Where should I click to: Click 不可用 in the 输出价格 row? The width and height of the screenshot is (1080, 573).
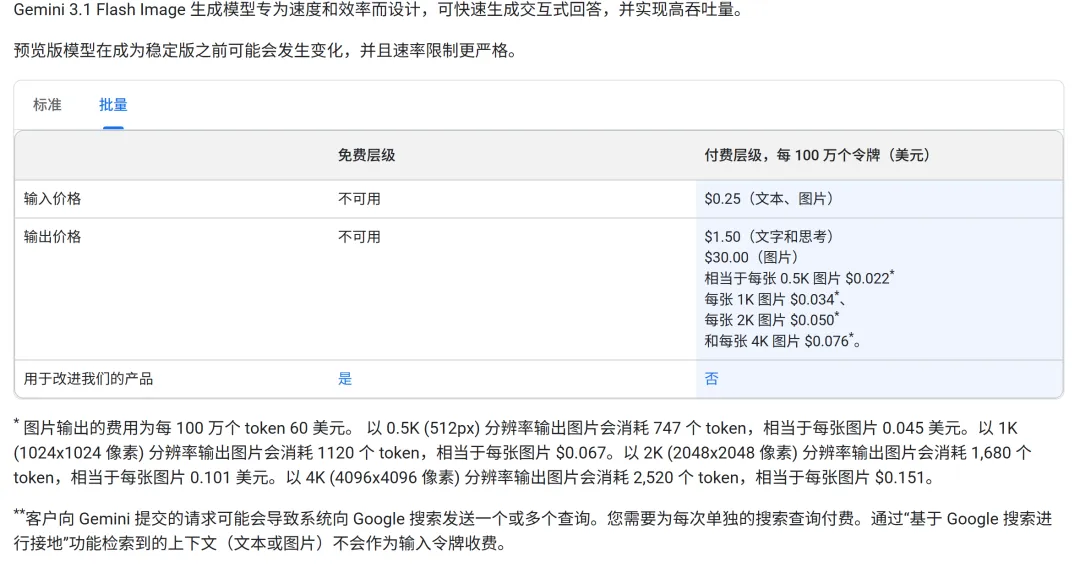coord(359,237)
